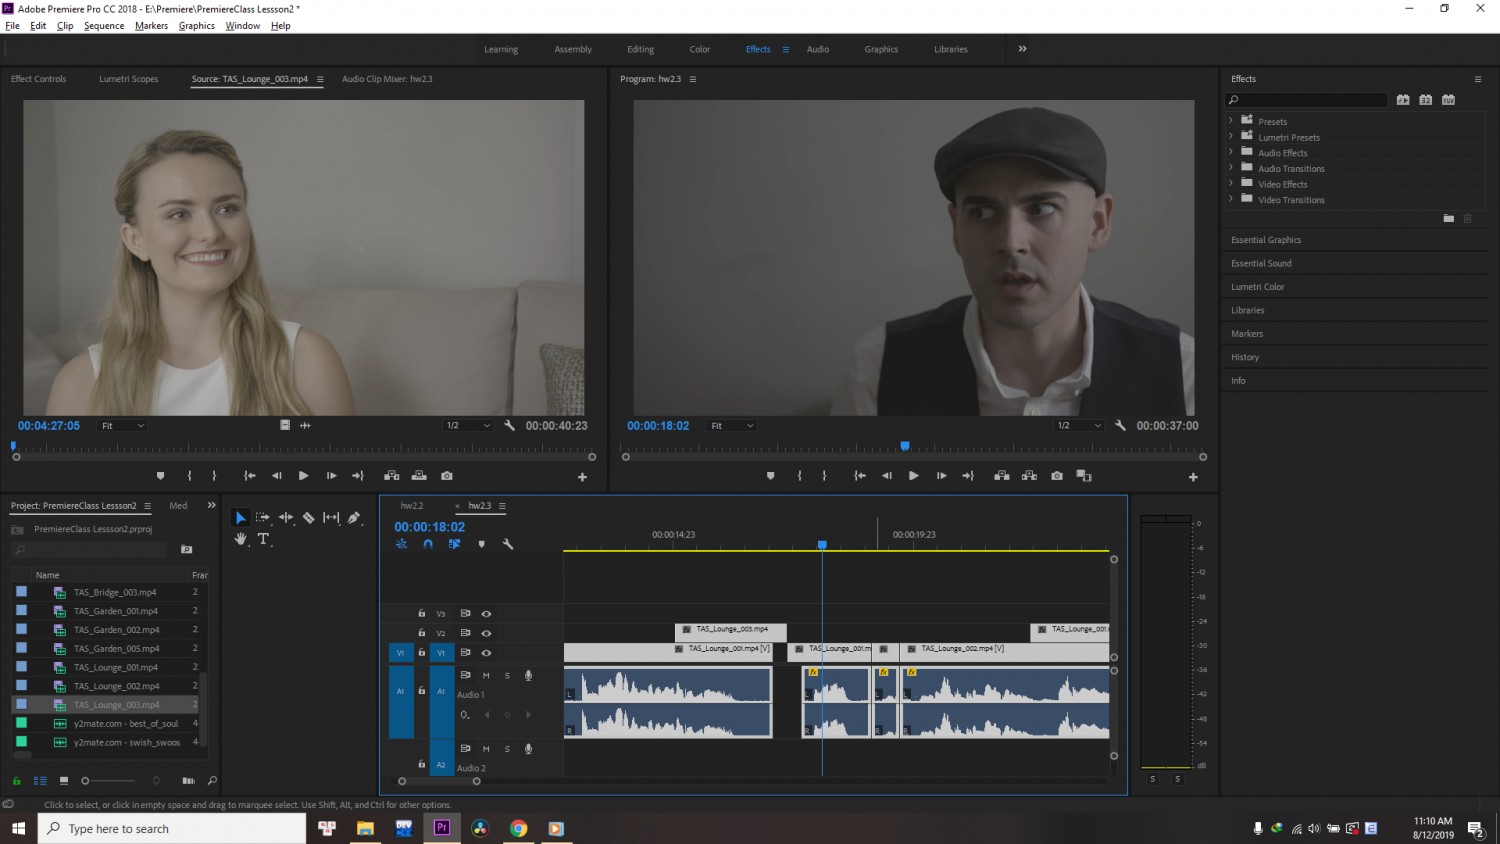Play the Program monitor sequence
1500x844 pixels.
tap(913, 476)
